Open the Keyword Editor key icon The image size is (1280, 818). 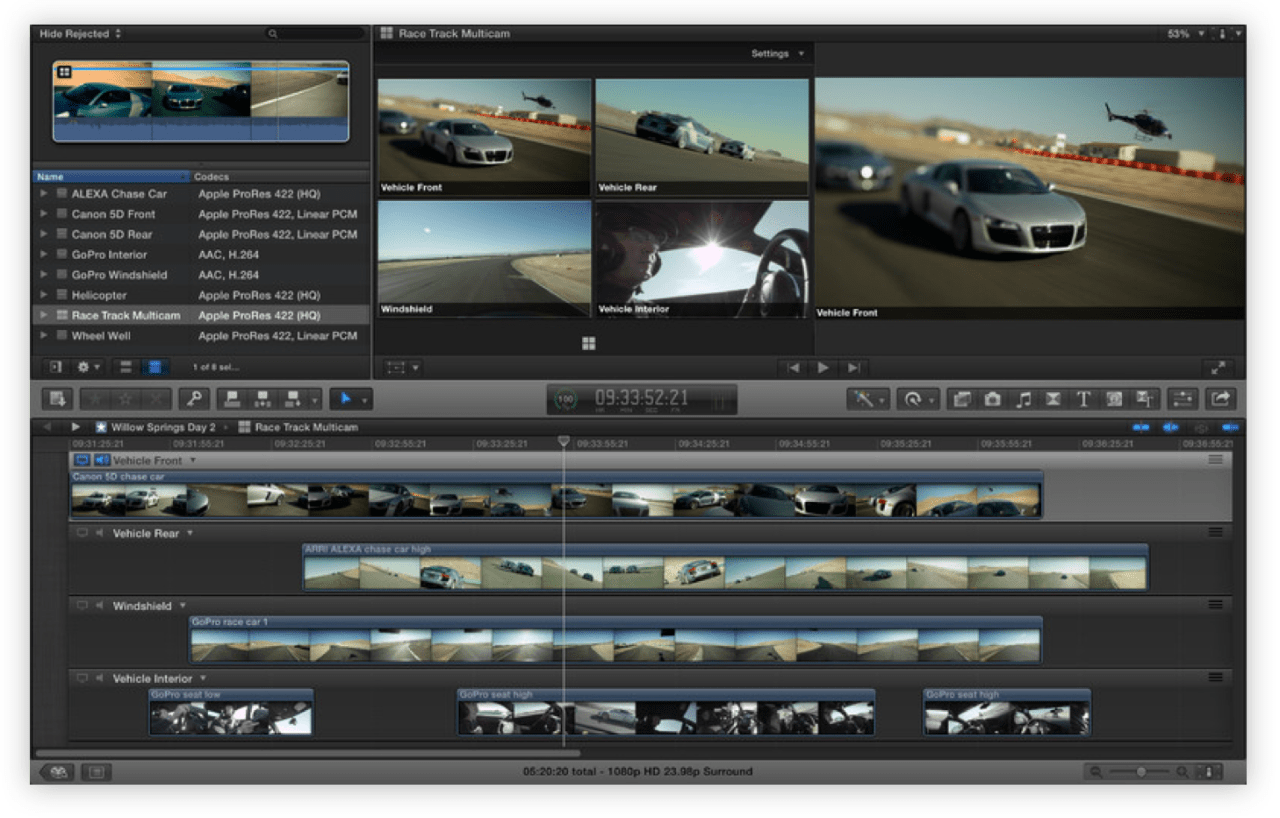(x=193, y=399)
